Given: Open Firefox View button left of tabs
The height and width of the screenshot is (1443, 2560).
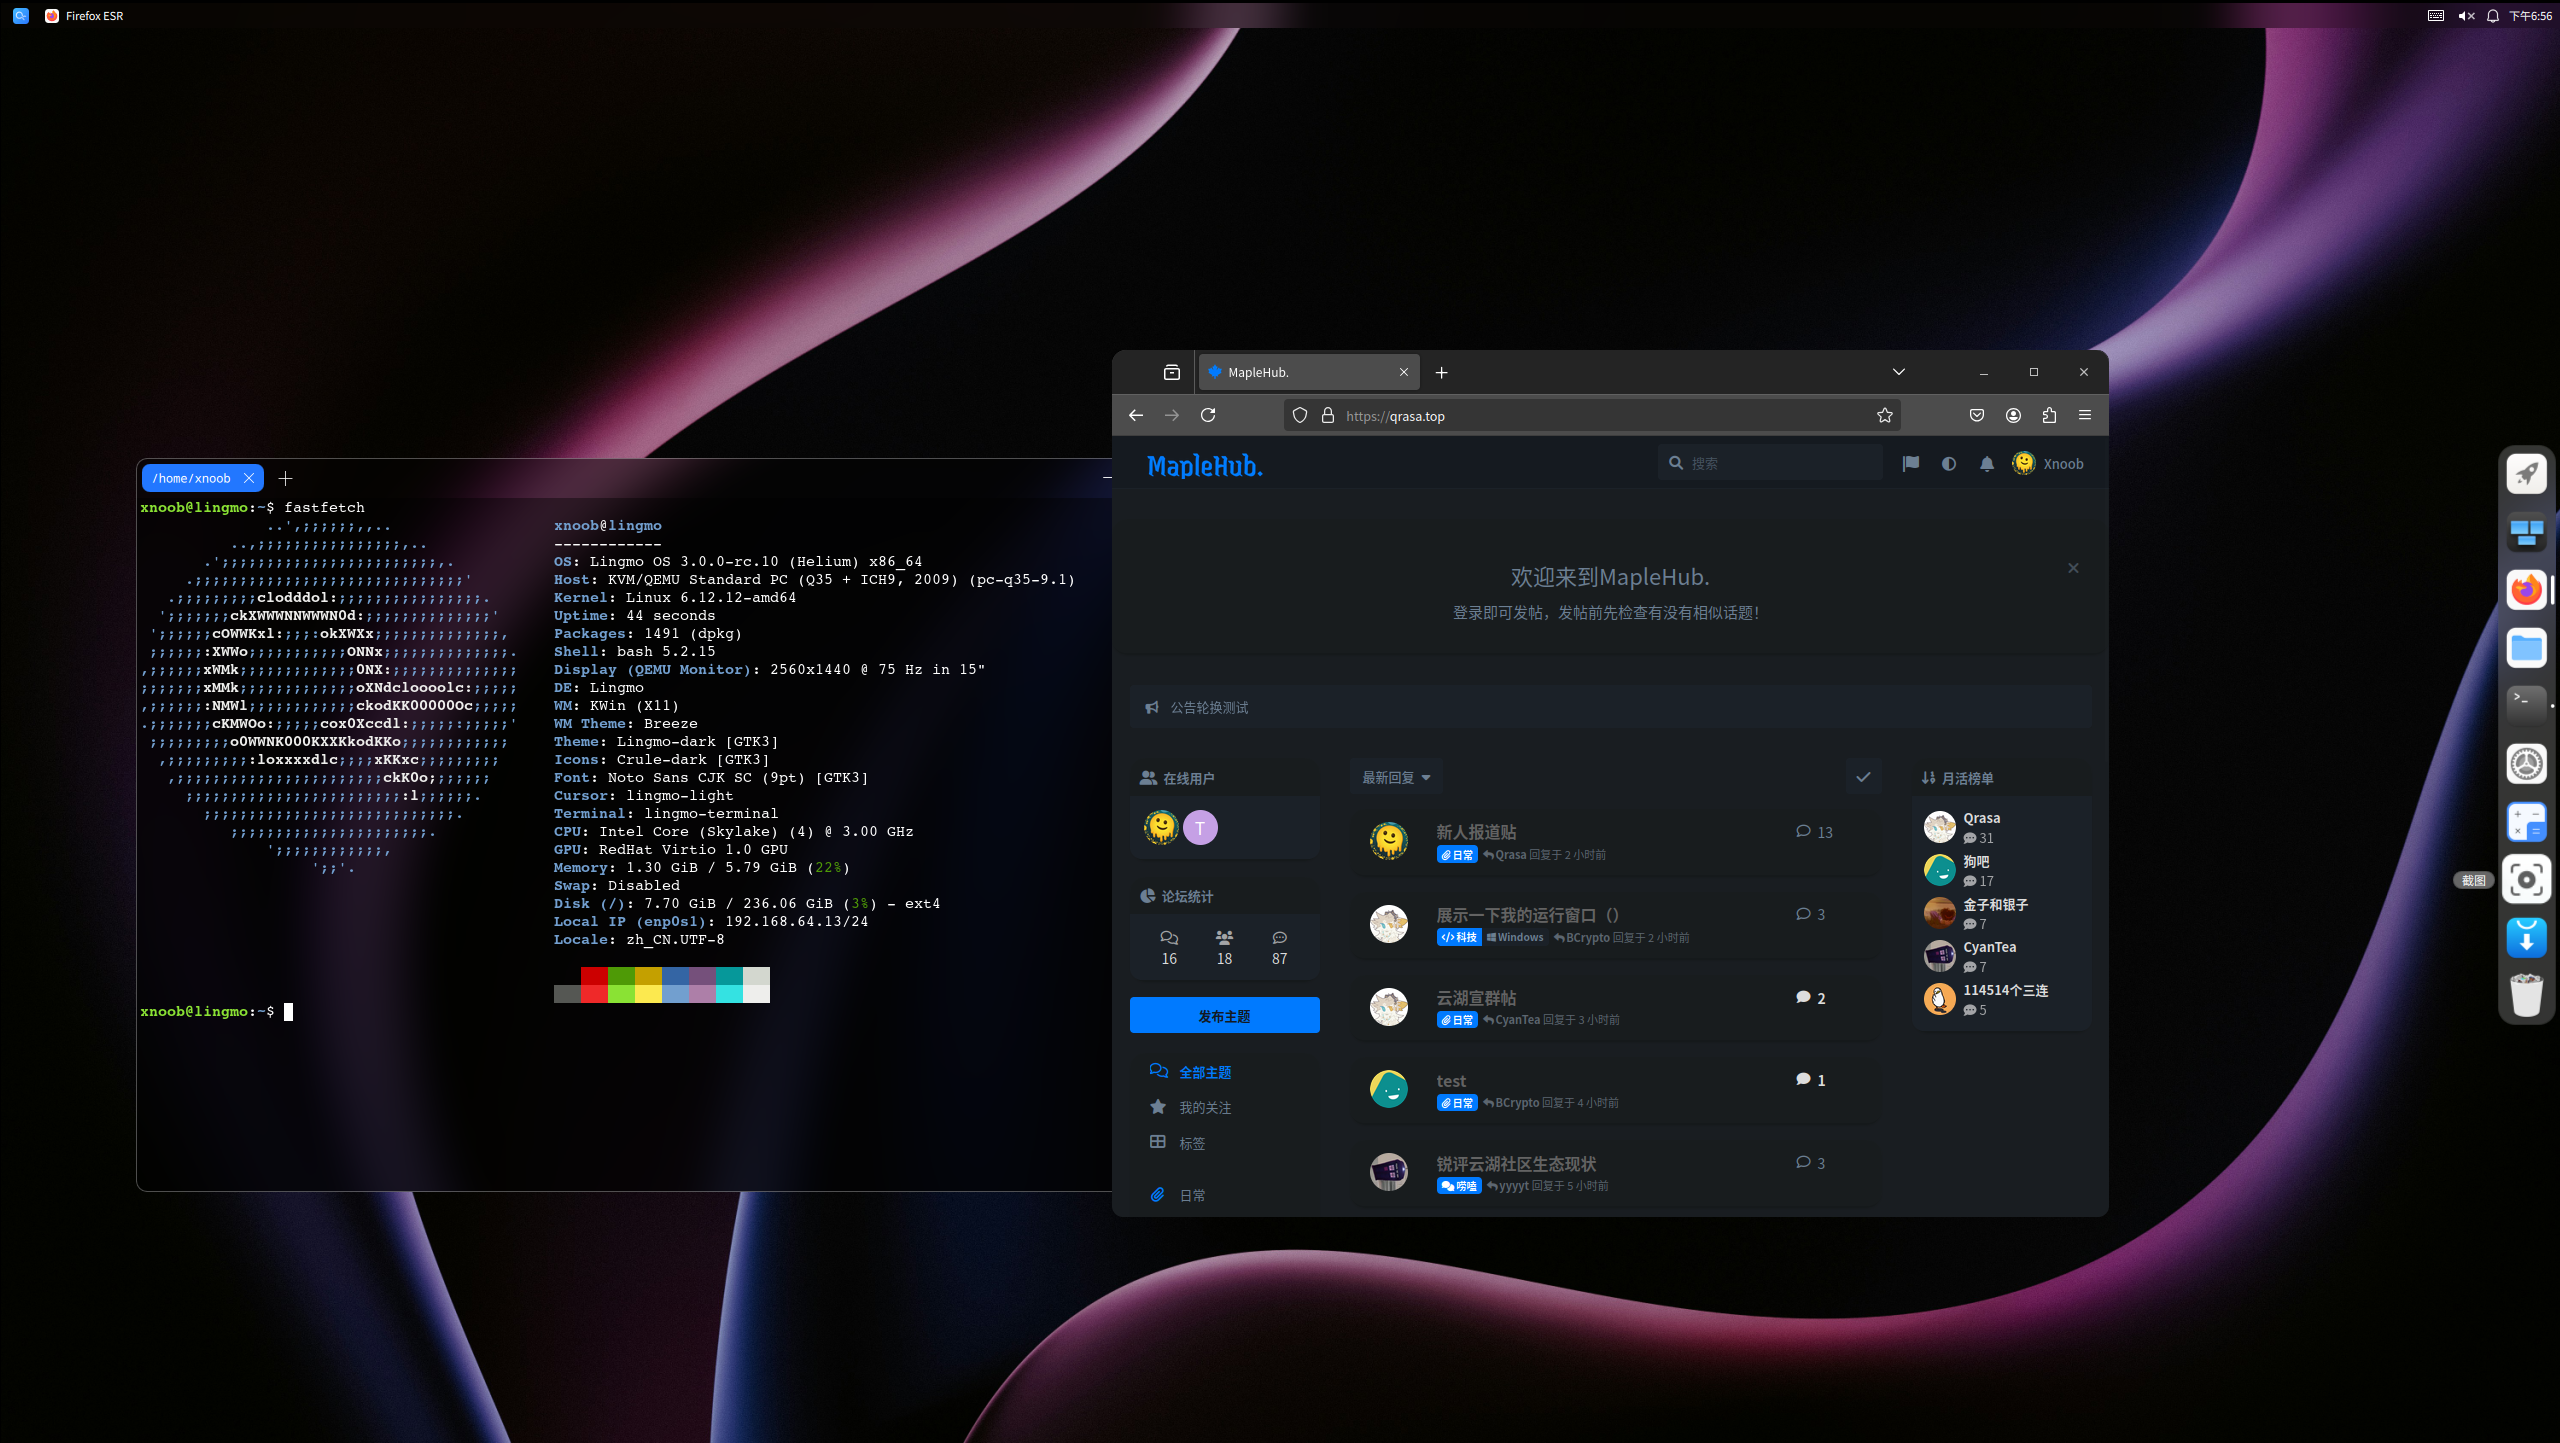Looking at the screenshot, I should pyautogui.click(x=1172, y=372).
